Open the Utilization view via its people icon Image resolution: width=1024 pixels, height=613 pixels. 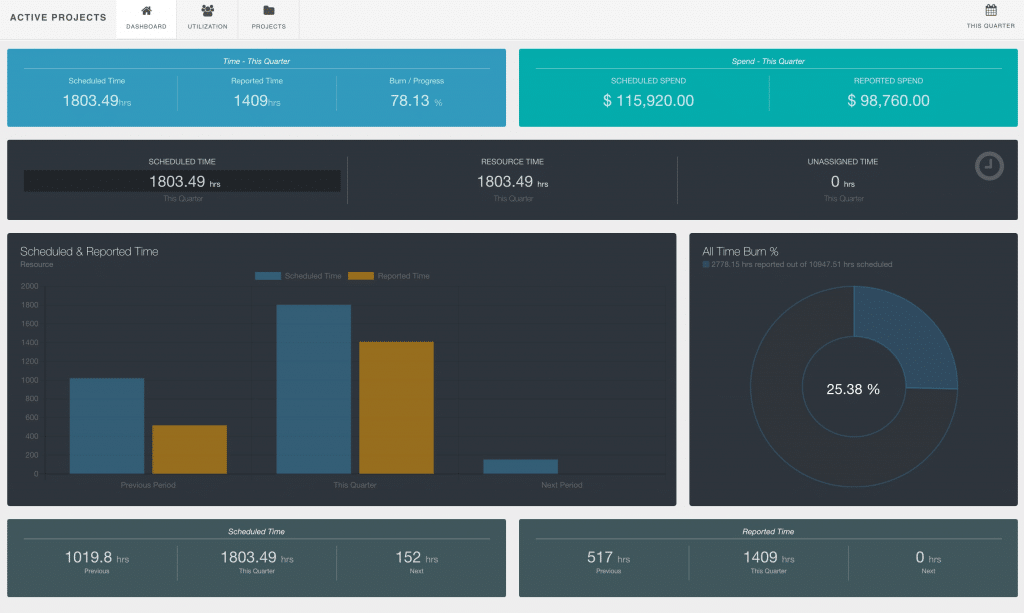click(x=207, y=12)
